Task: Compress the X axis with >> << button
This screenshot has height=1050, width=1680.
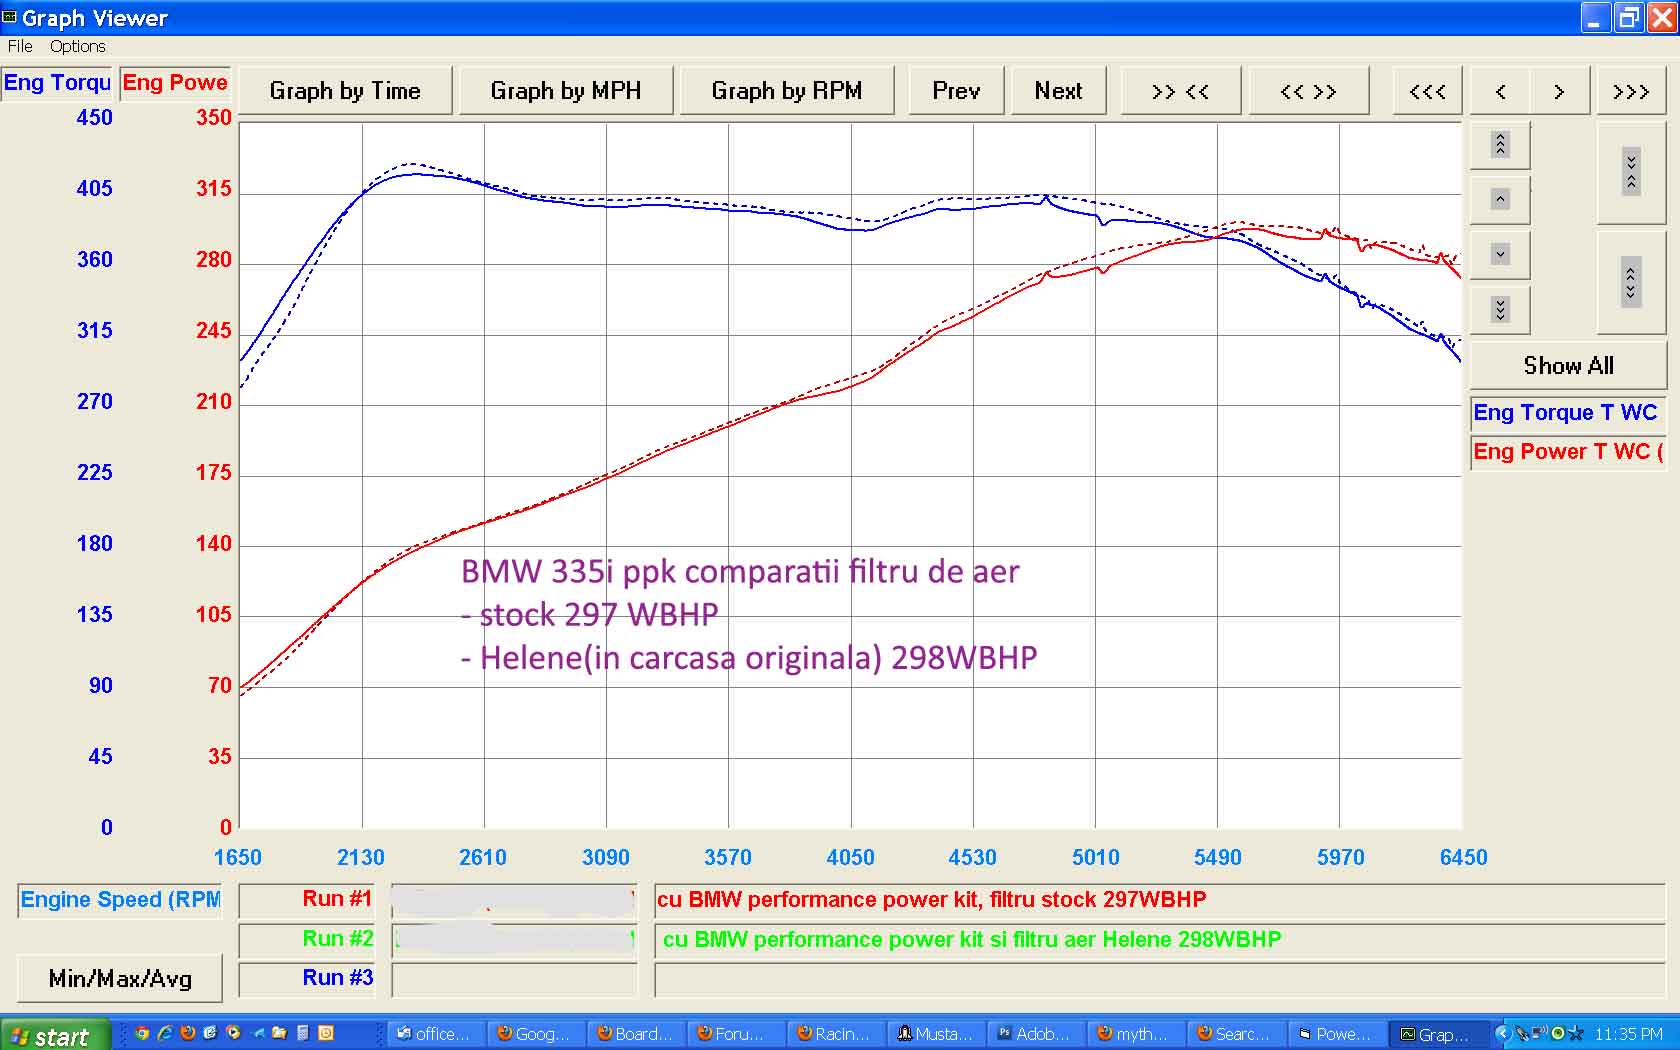Action: pyautogui.click(x=1181, y=91)
